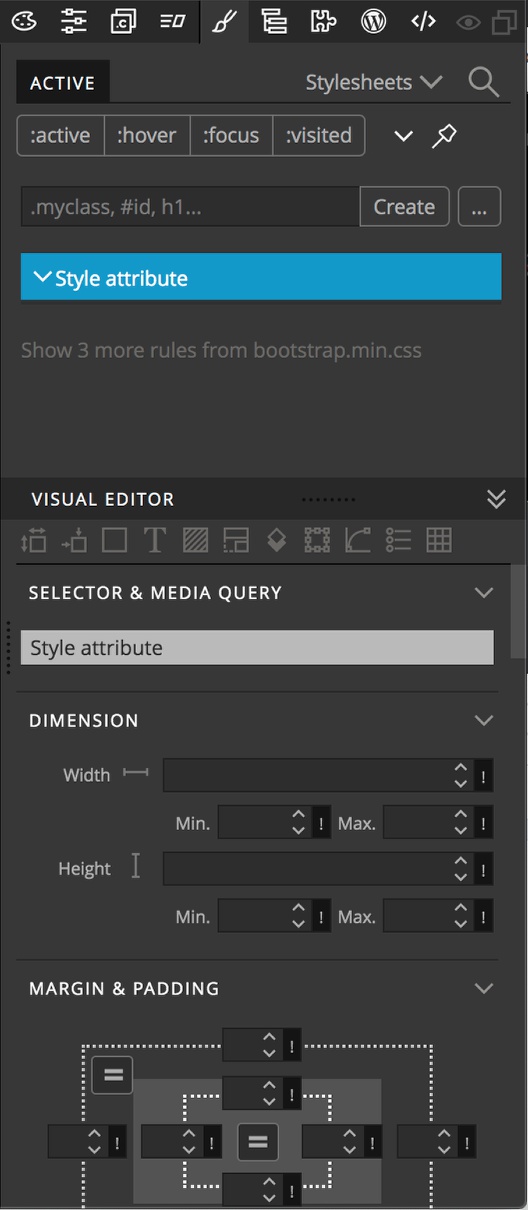Open the code editor panel icon

[423, 21]
